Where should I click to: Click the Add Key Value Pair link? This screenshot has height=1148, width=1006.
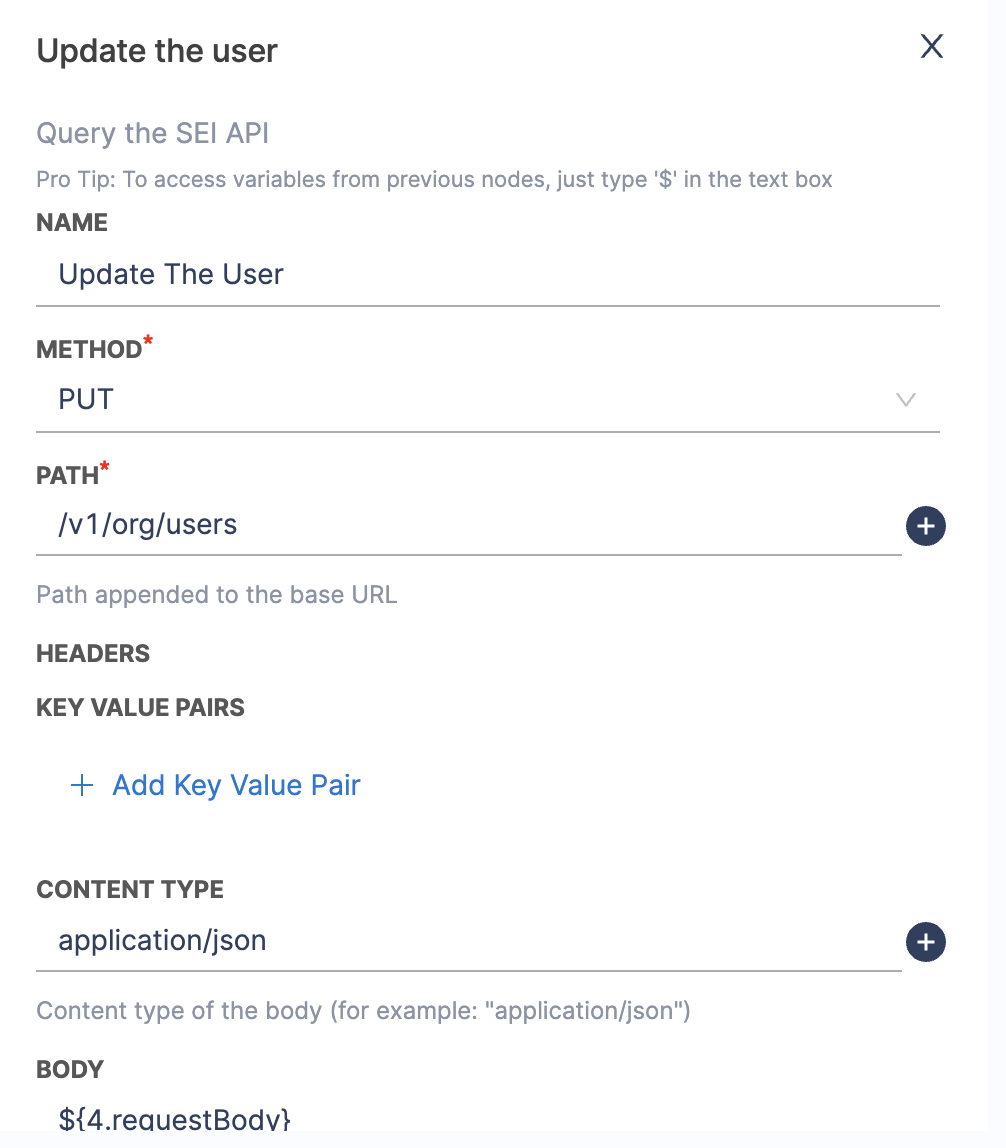coord(236,786)
